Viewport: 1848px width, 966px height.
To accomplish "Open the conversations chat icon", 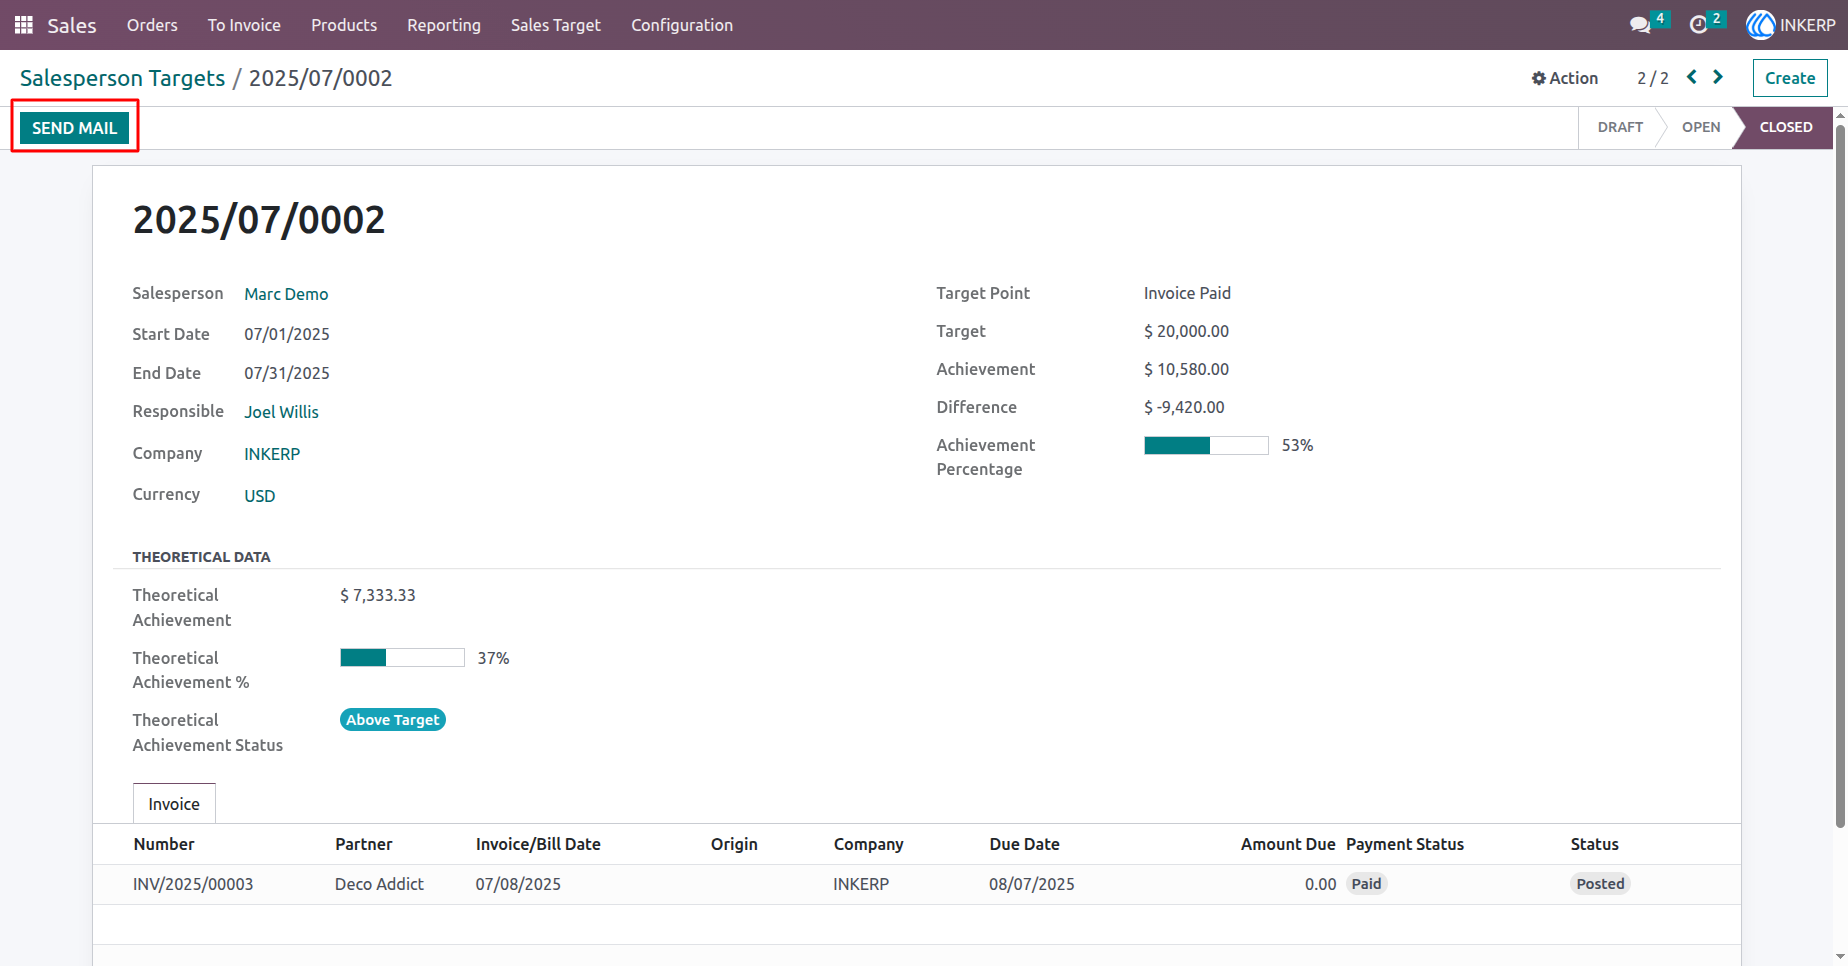I will [1640, 25].
